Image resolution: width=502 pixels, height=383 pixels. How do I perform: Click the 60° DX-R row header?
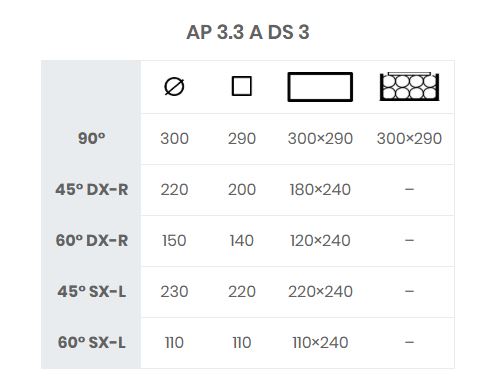(92, 241)
